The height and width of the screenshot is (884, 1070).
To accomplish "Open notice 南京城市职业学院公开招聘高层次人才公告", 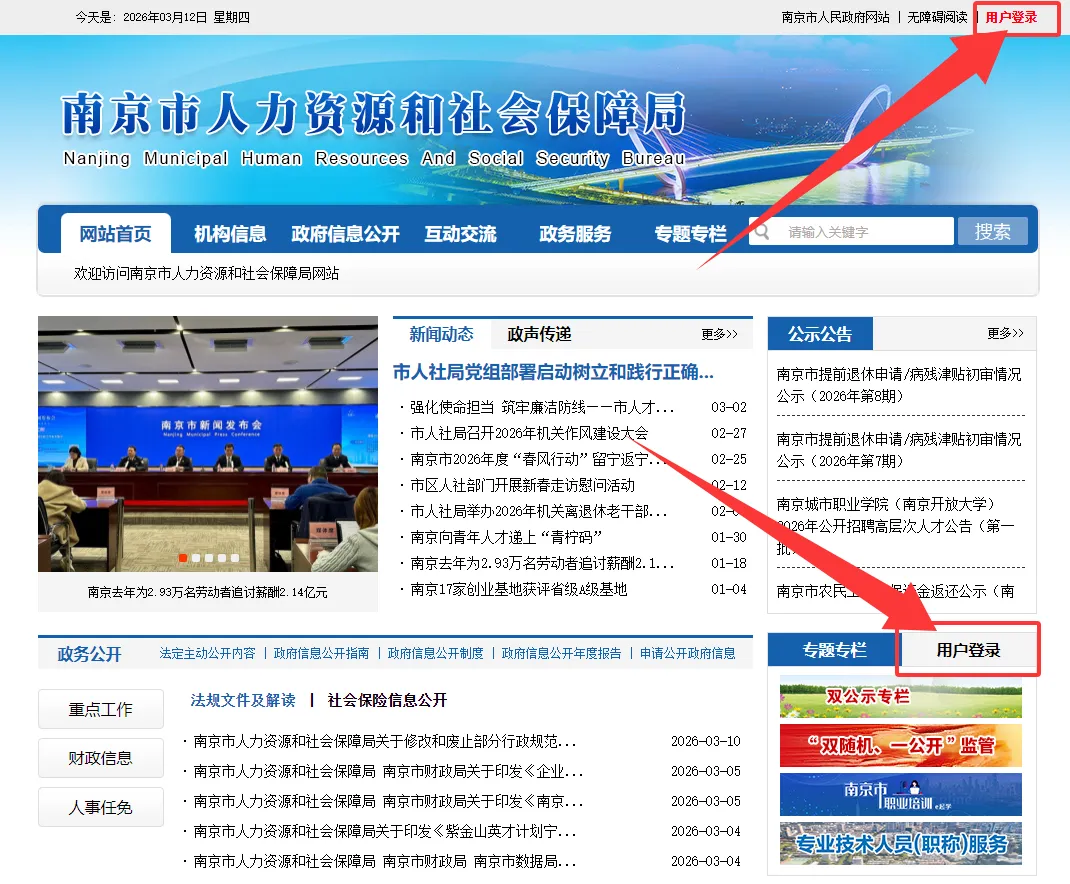I will click(896, 526).
